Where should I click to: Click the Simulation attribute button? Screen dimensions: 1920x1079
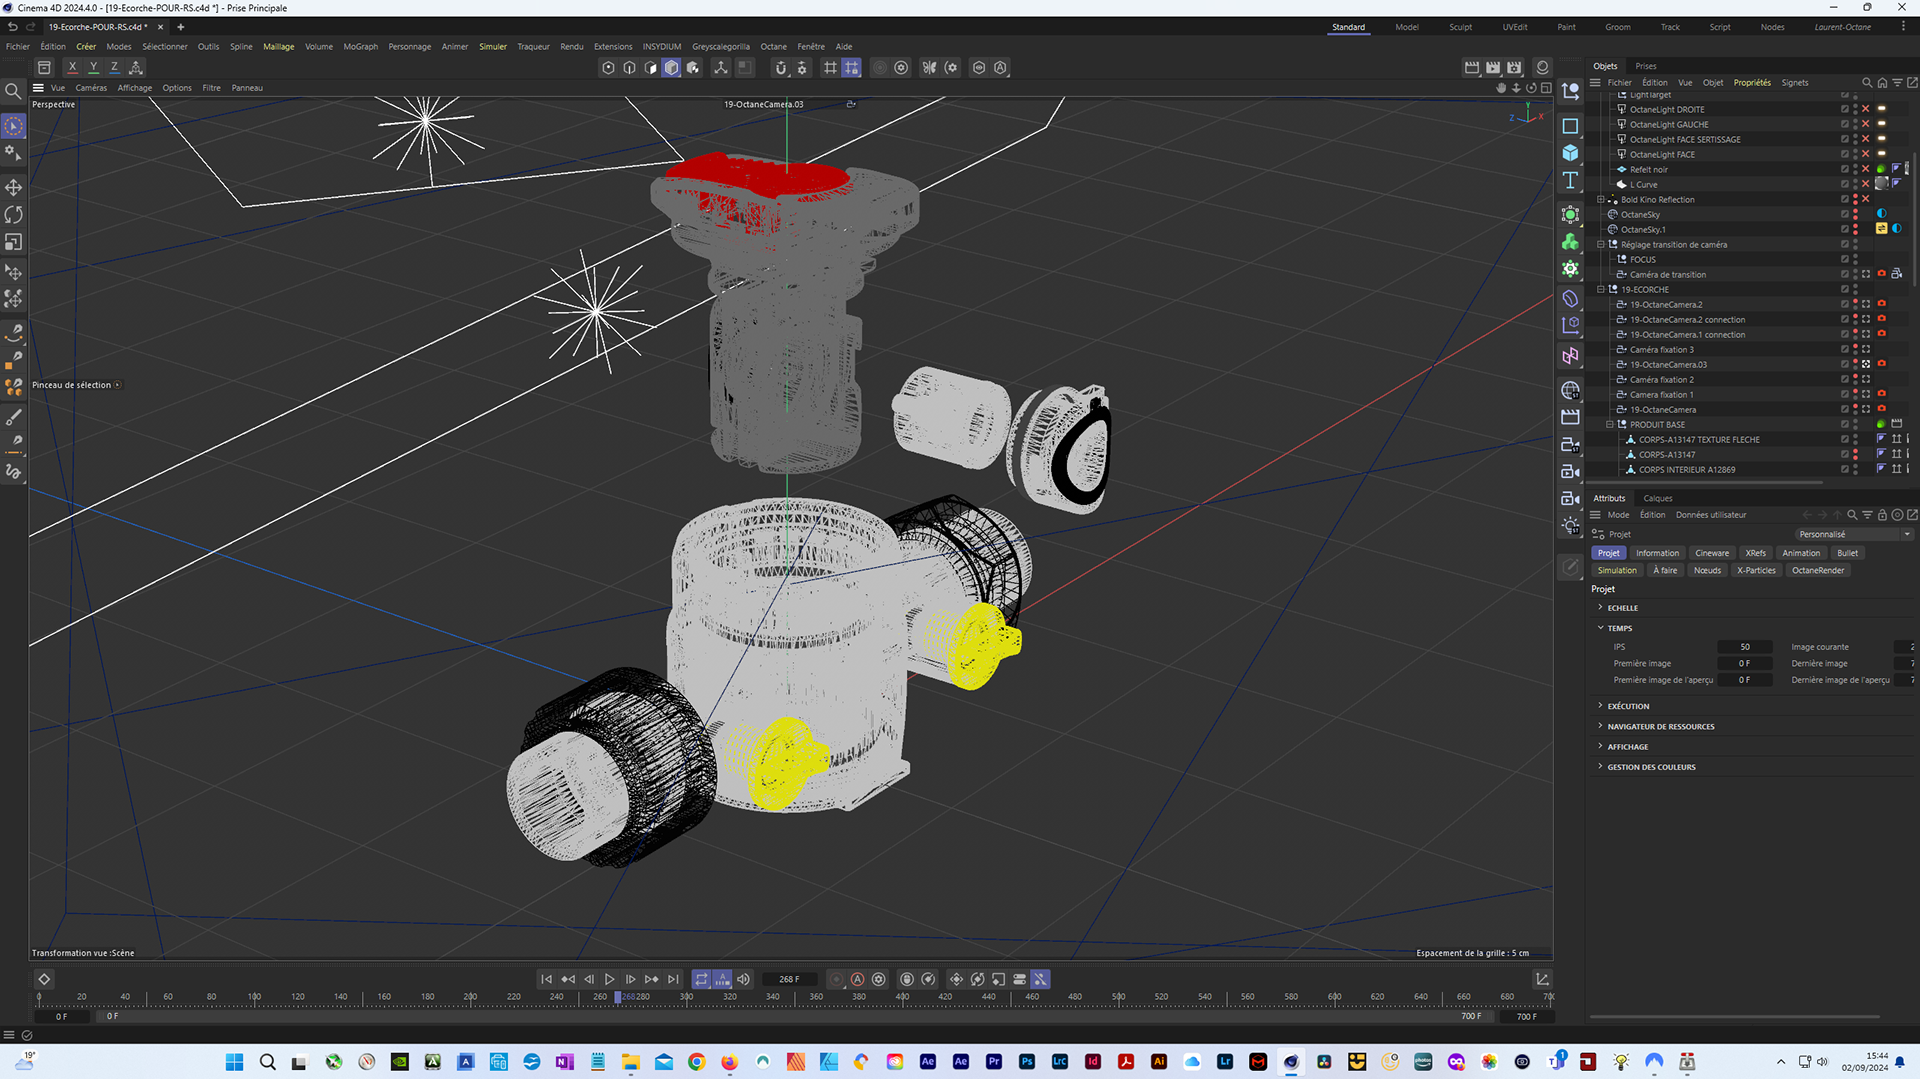point(1617,571)
